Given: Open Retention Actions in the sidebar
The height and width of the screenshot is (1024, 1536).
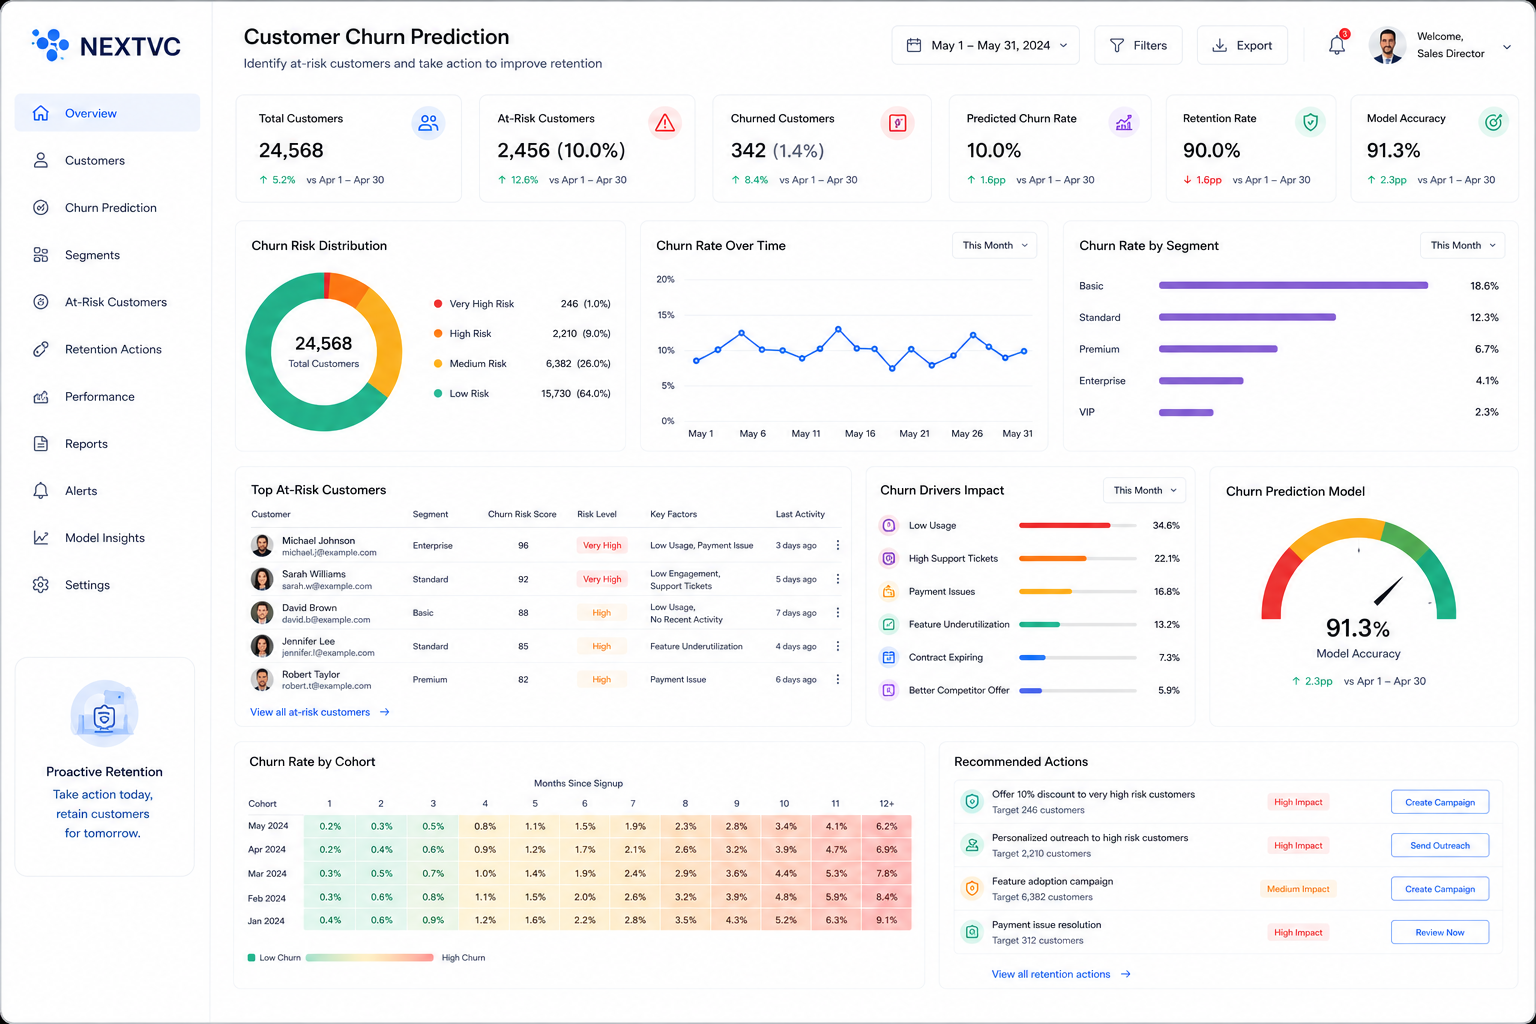Looking at the screenshot, I should click(x=107, y=349).
